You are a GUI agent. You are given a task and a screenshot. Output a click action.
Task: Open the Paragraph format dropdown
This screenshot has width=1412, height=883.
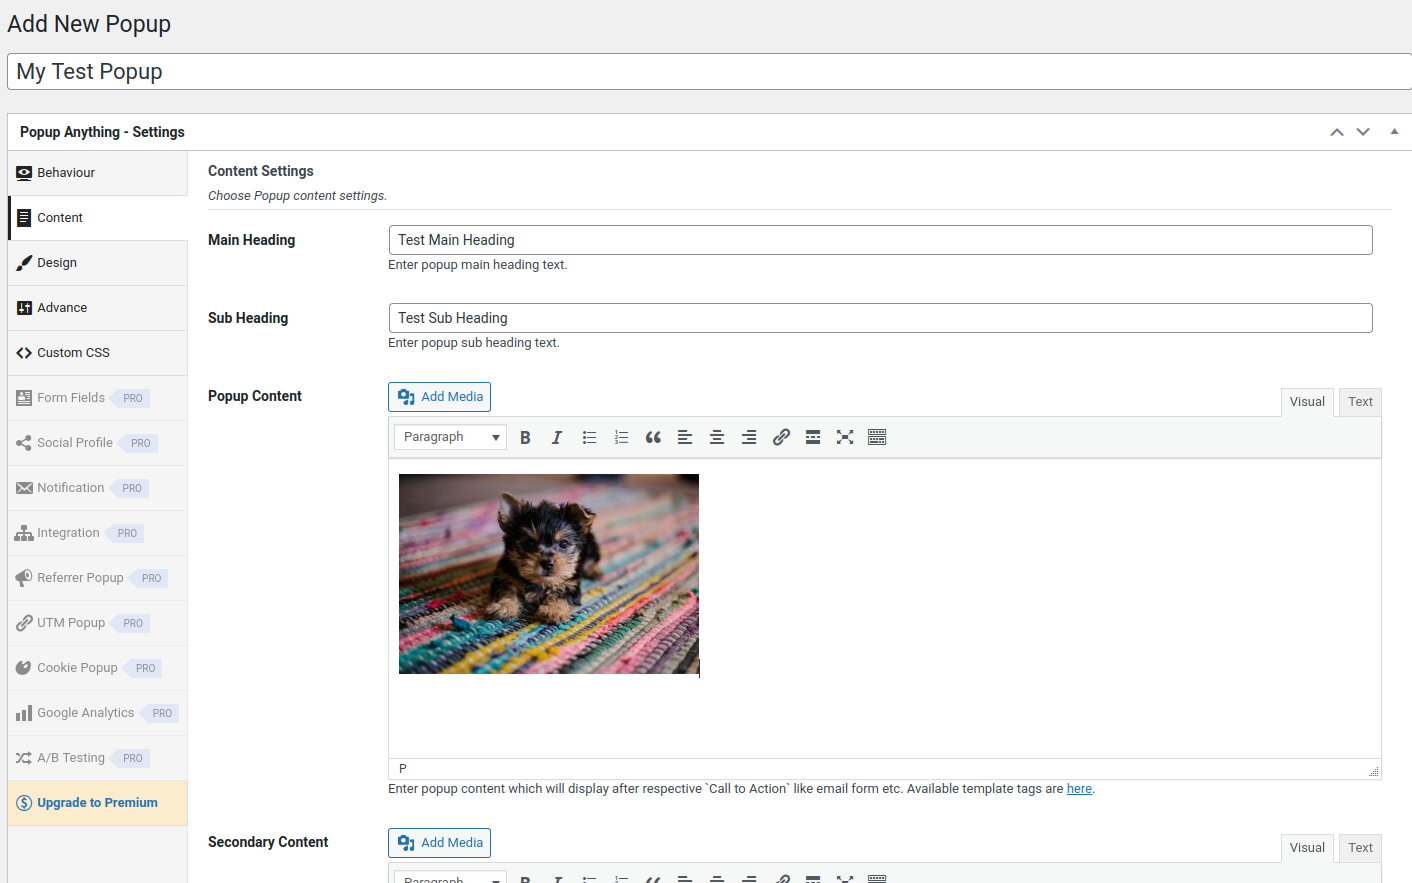click(450, 437)
